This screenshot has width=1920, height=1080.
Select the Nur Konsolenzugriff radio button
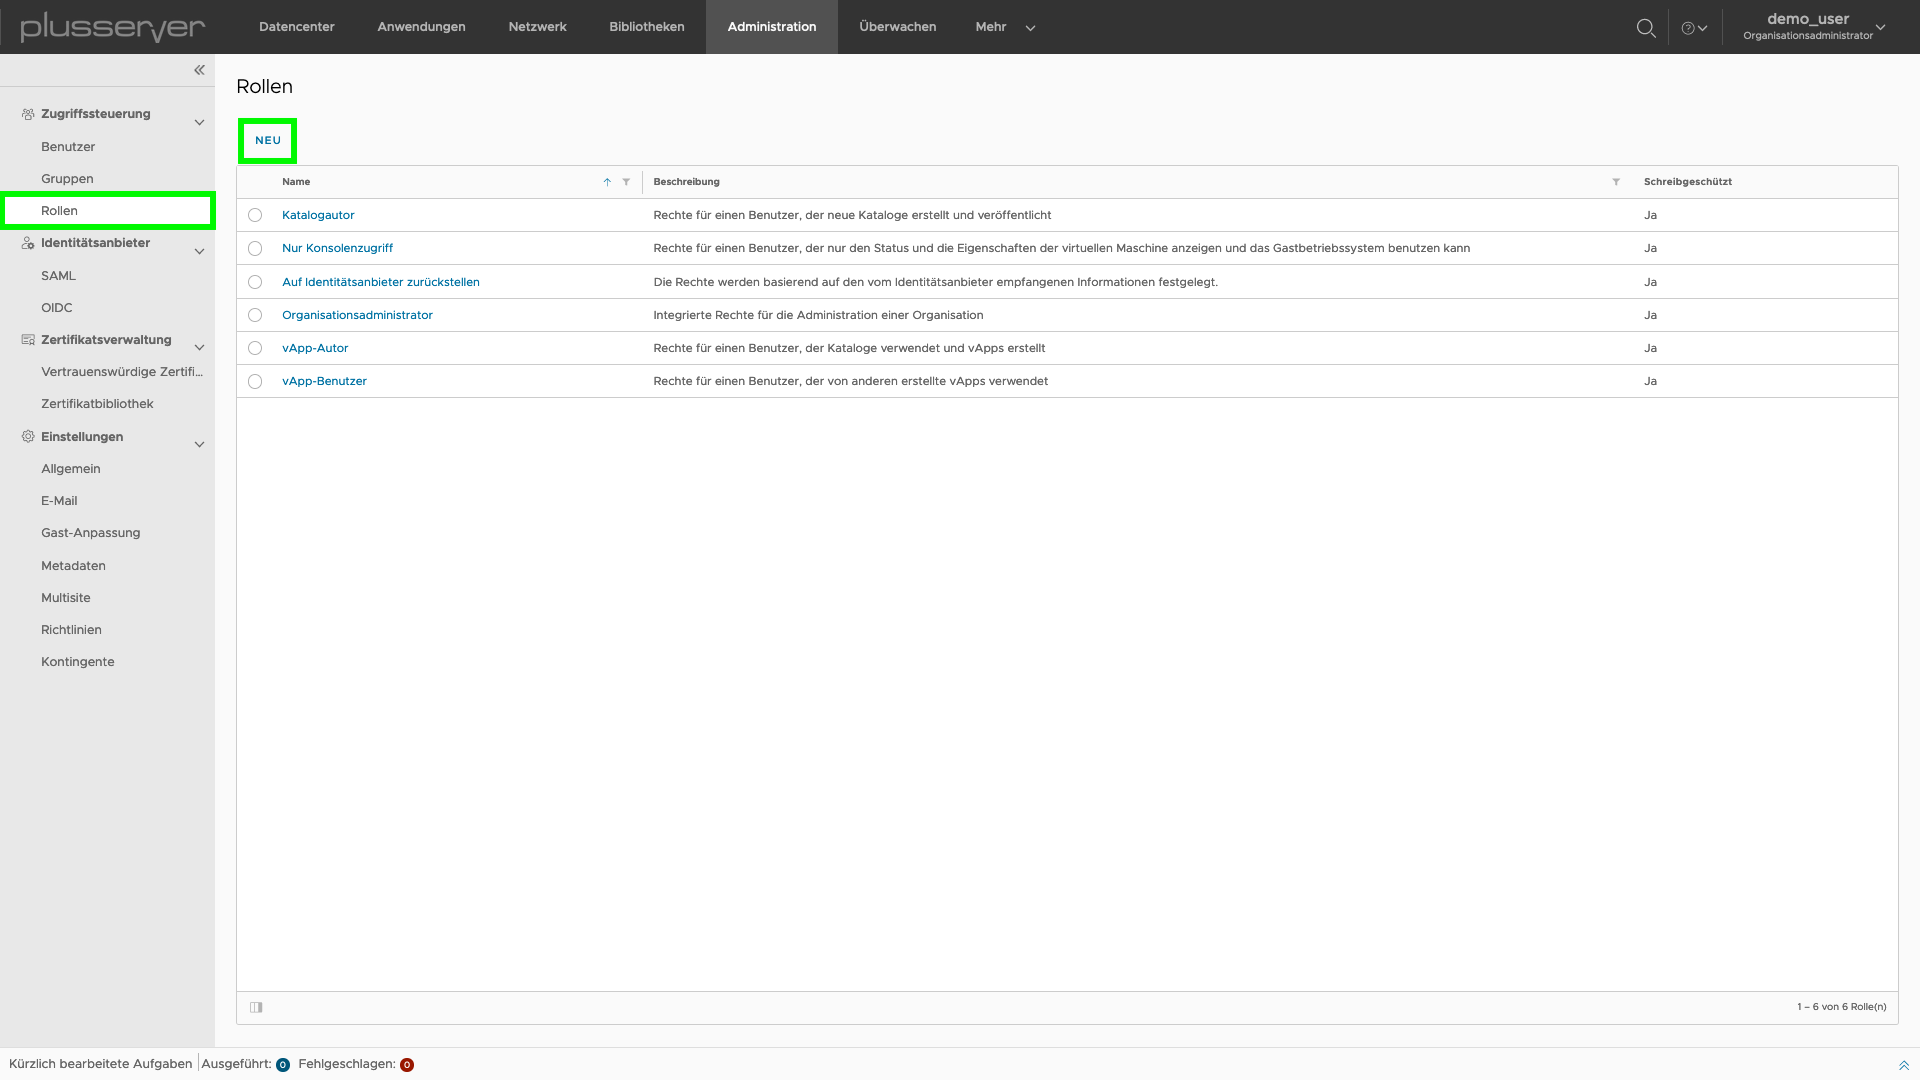coord(255,248)
